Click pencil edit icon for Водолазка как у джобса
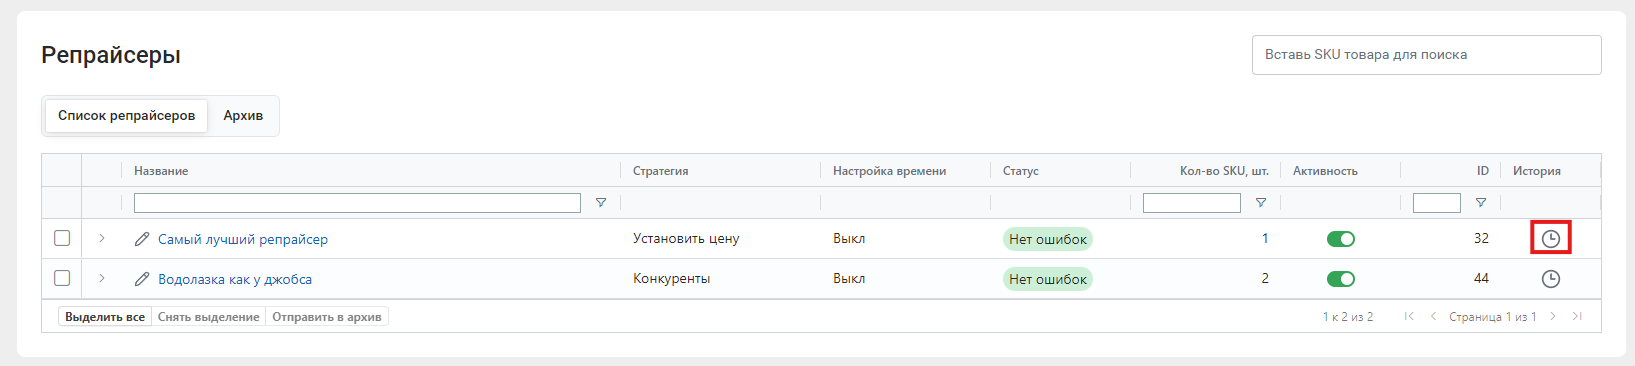 pos(142,279)
